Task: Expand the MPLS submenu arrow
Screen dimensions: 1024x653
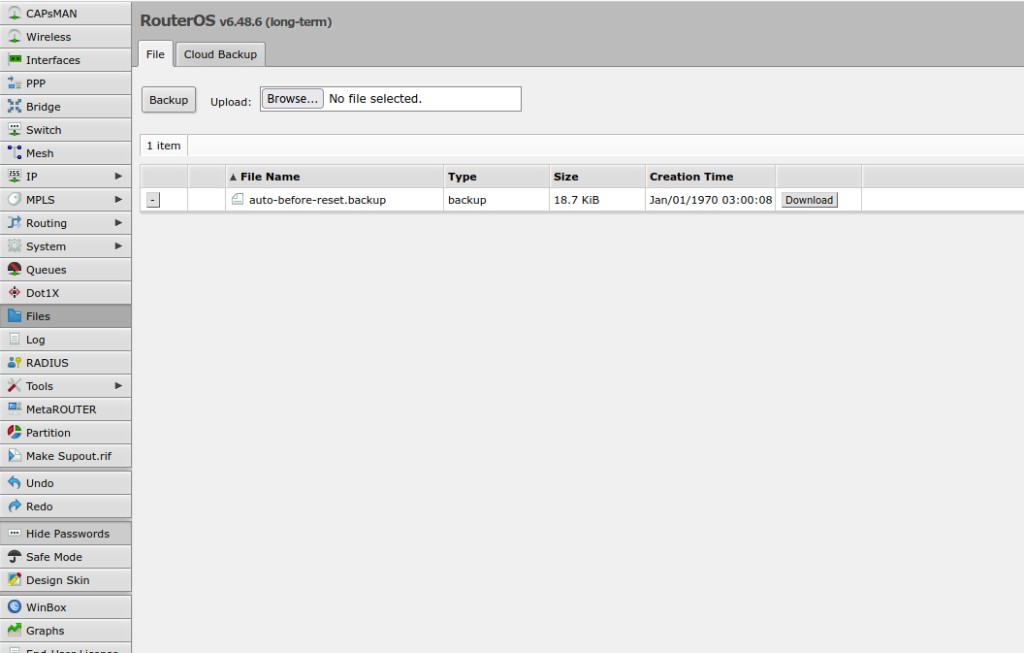Action: pyautogui.click(x=118, y=199)
